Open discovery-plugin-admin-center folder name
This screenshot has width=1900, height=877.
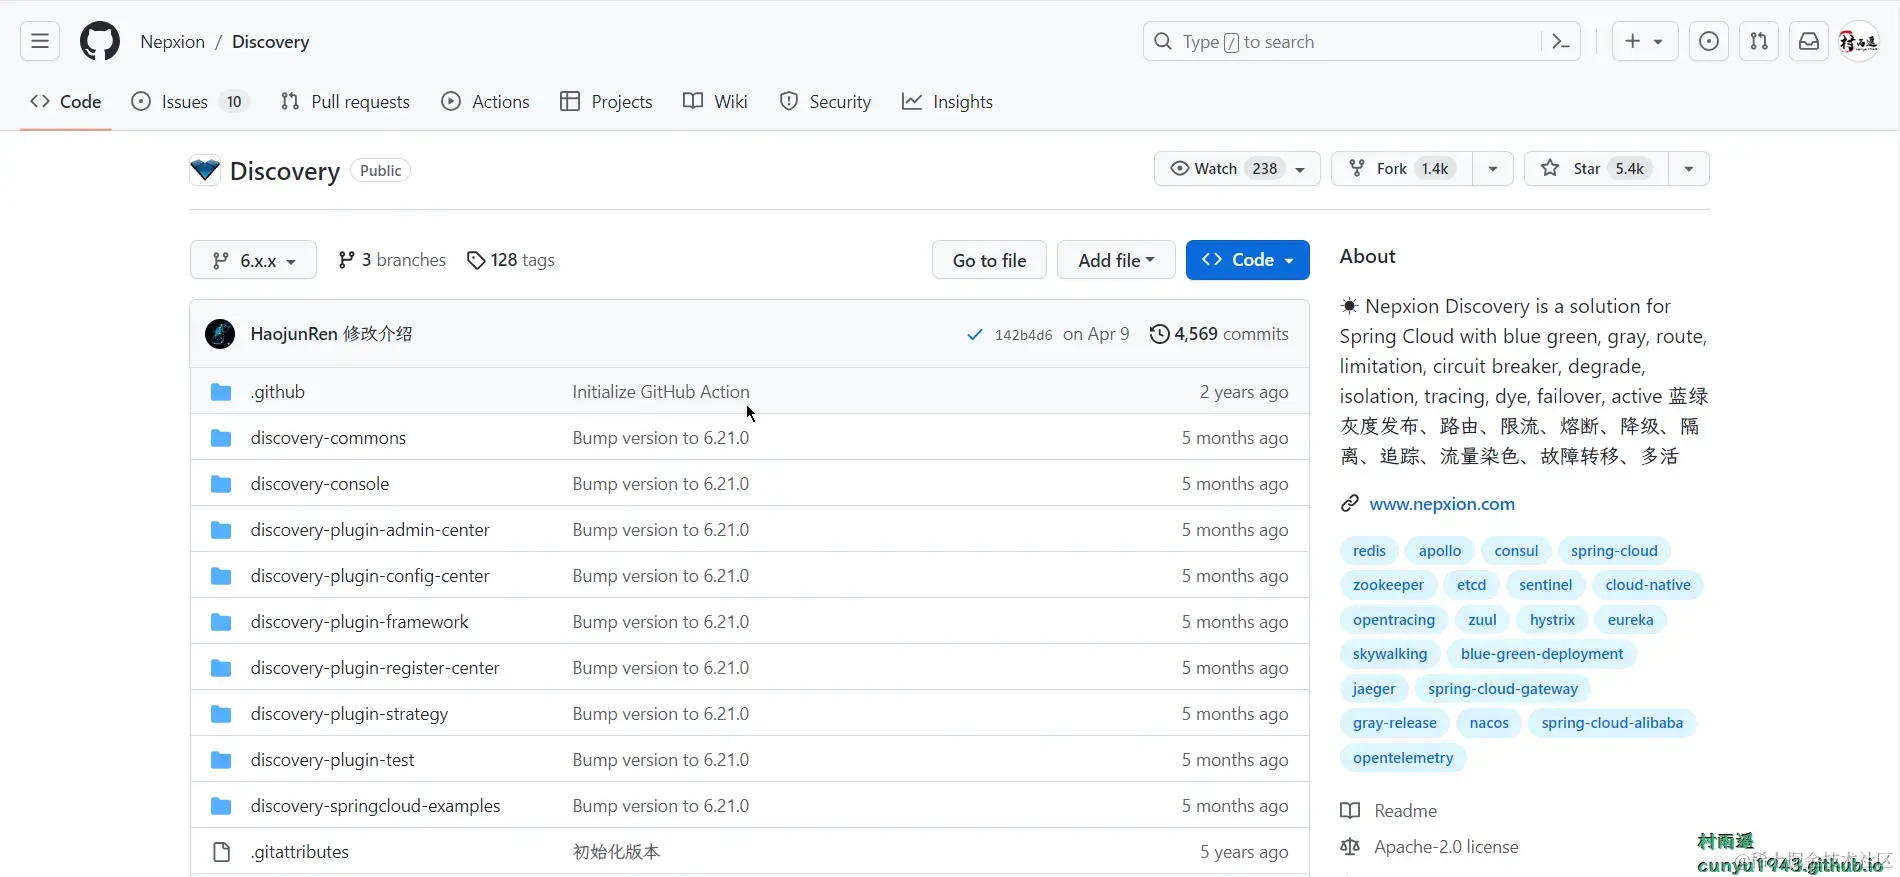click(x=370, y=530)
